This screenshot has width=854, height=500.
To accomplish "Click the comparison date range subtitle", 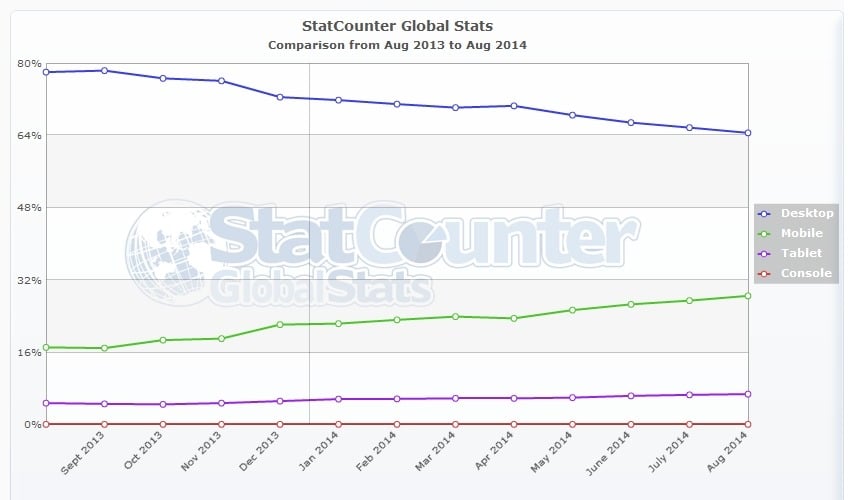I will point(397,44).
